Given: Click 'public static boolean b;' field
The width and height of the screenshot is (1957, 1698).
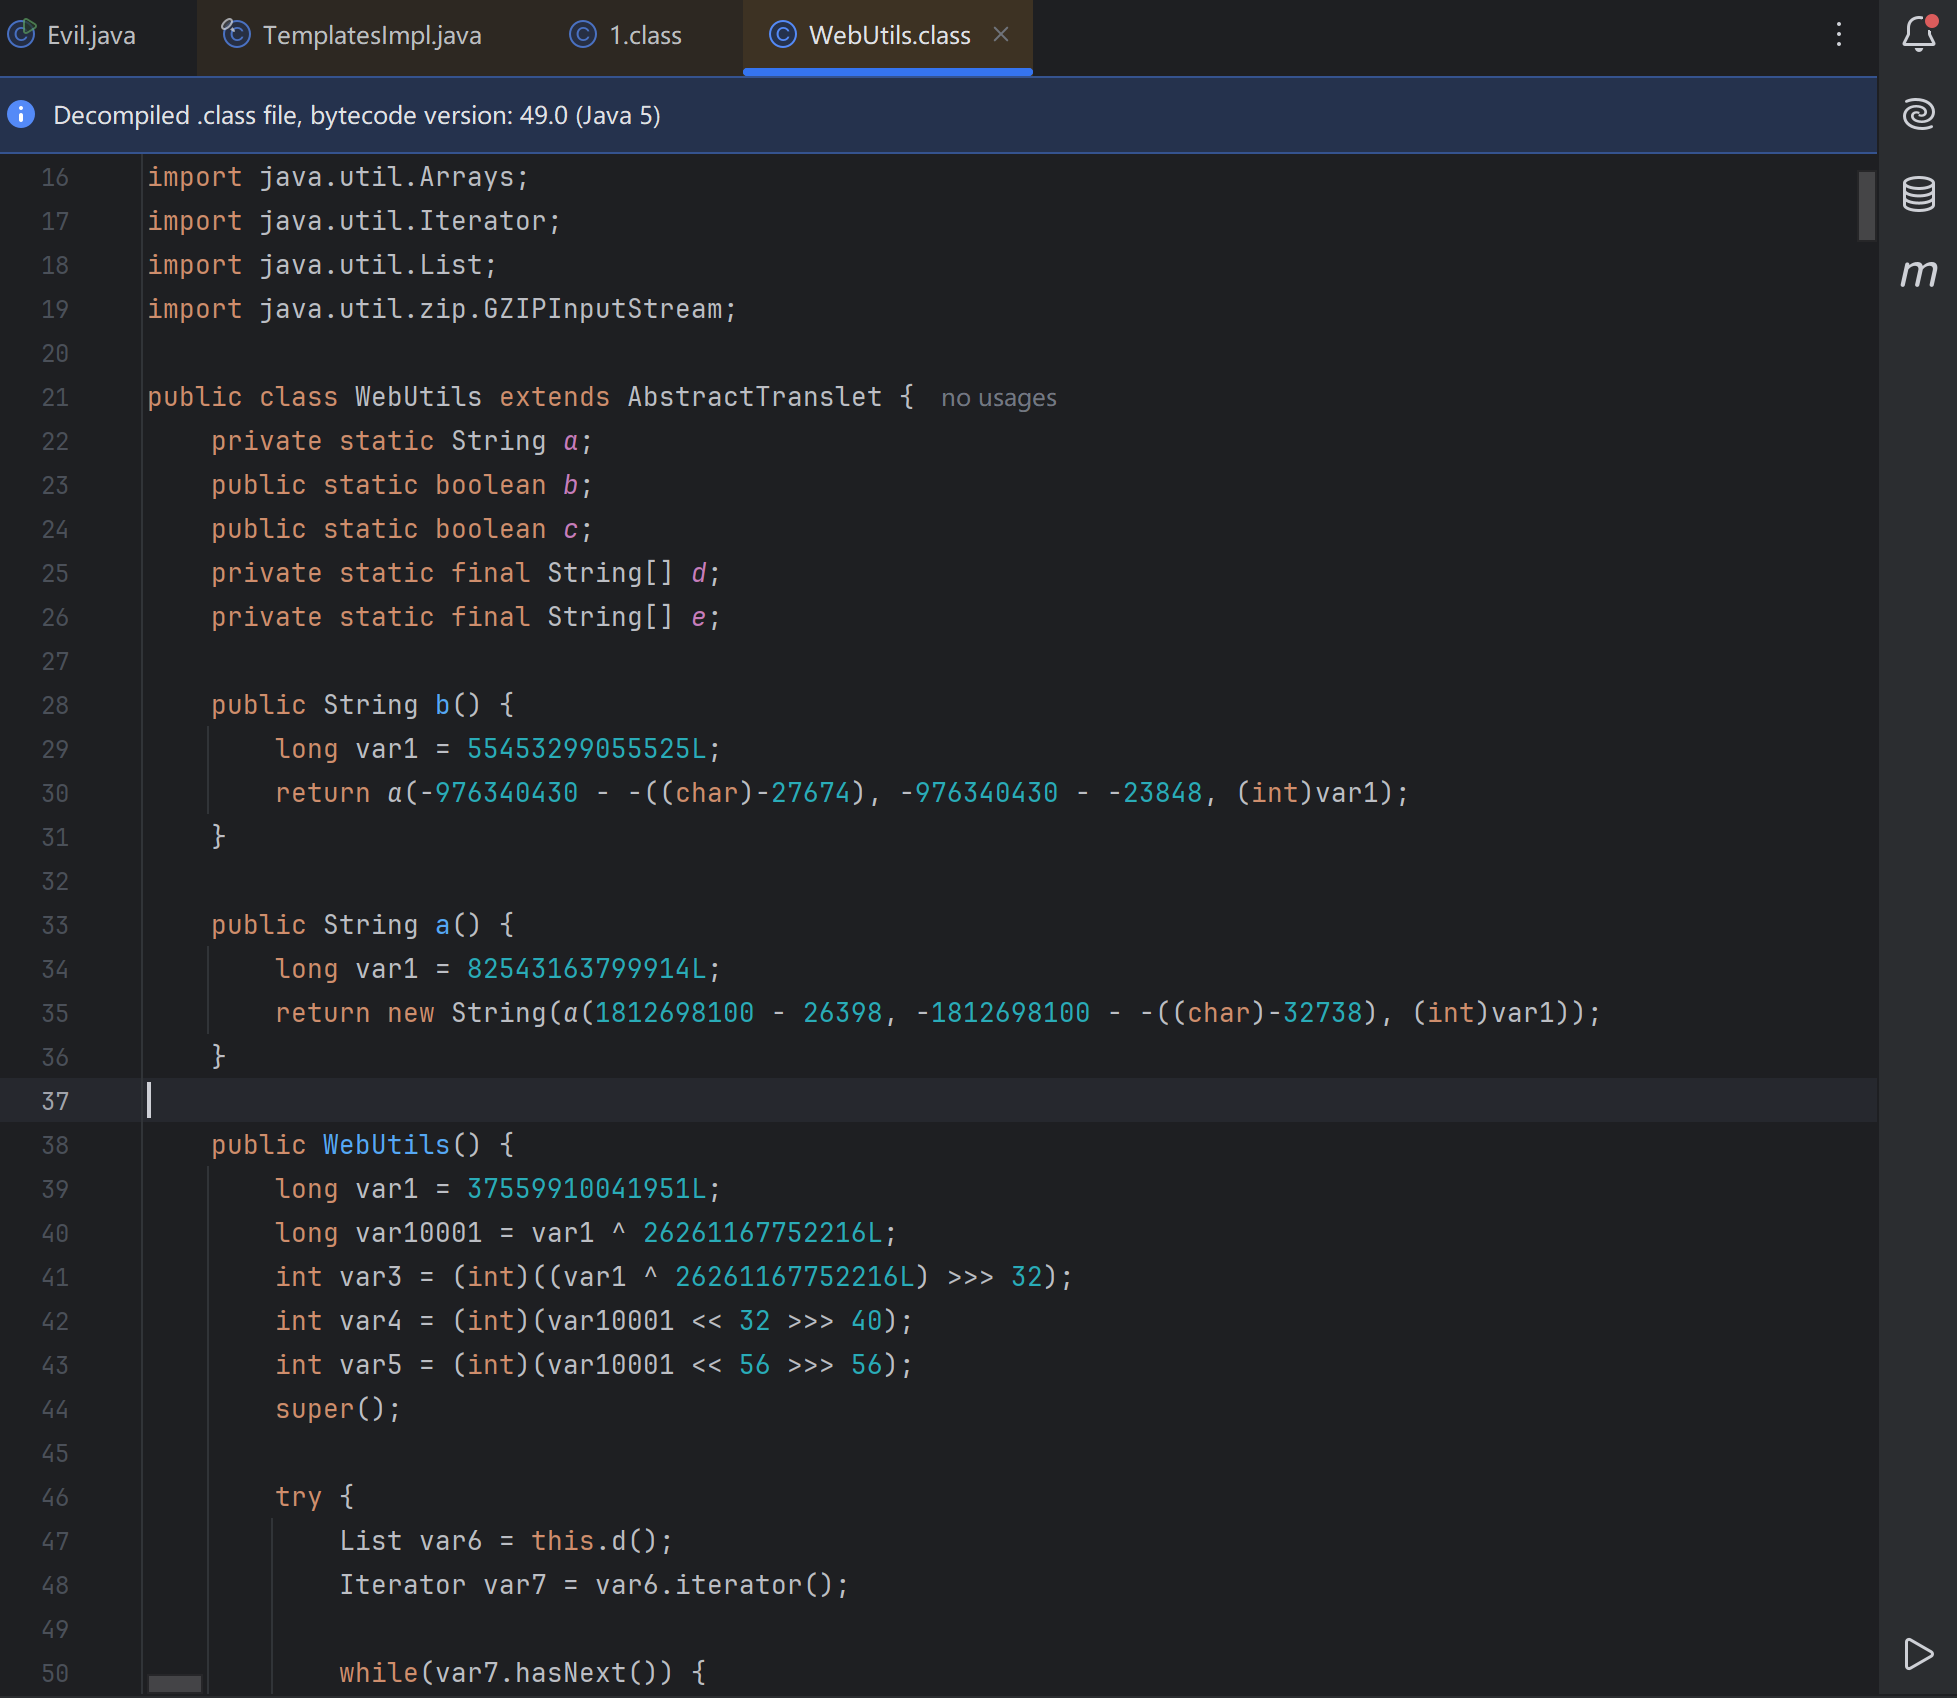Looking at the screenshot, I should [x=402, y=485].
